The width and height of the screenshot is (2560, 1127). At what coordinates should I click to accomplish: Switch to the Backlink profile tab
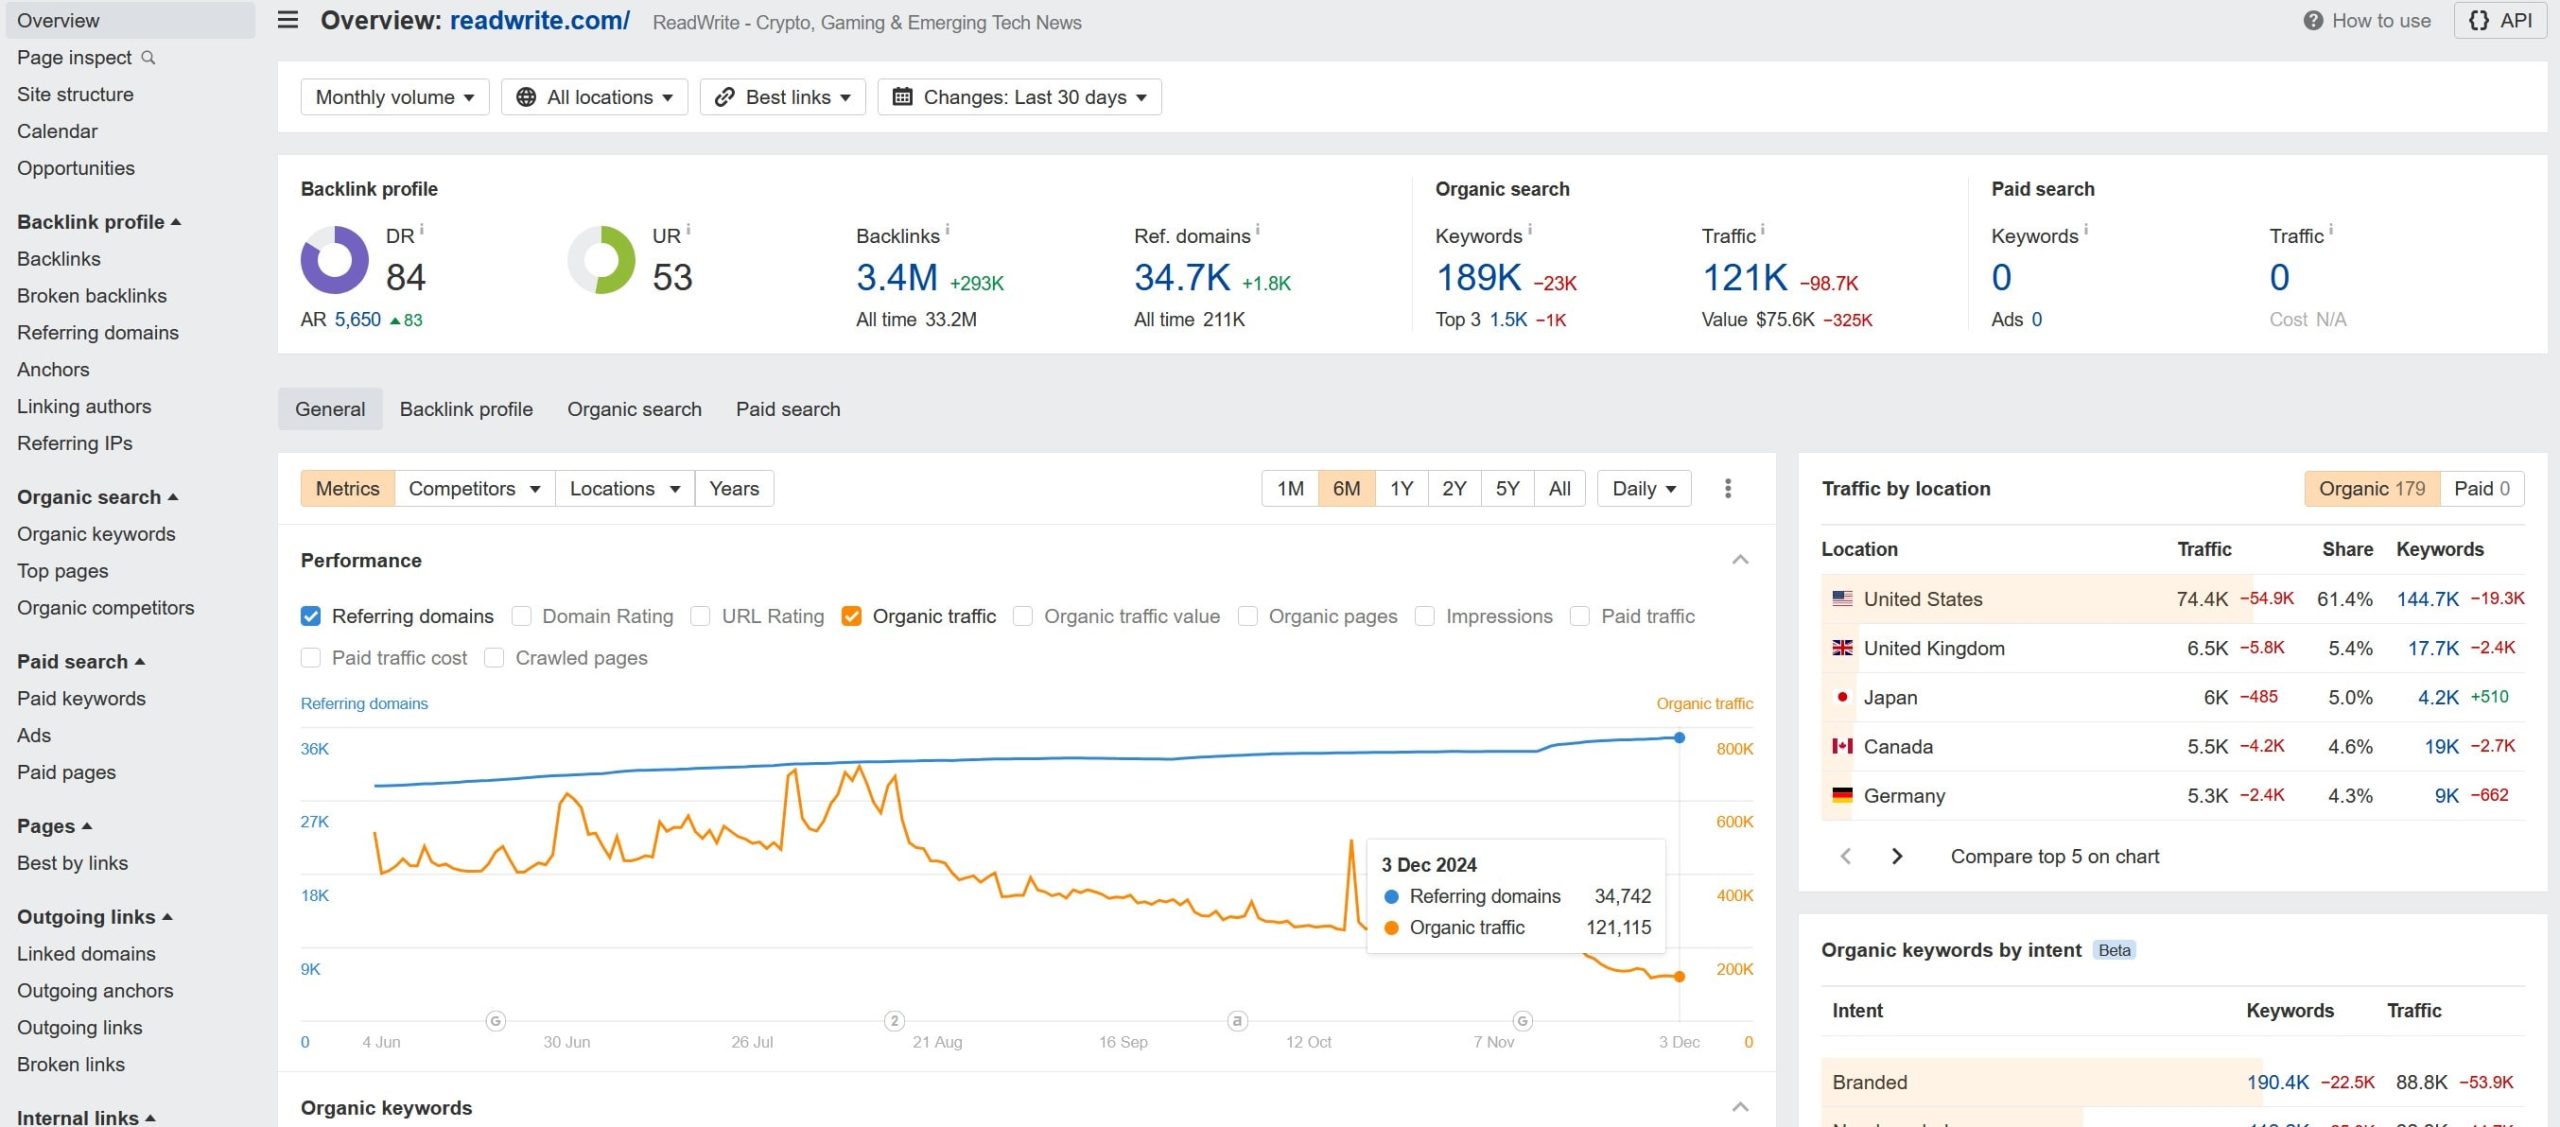click(466, 409)
